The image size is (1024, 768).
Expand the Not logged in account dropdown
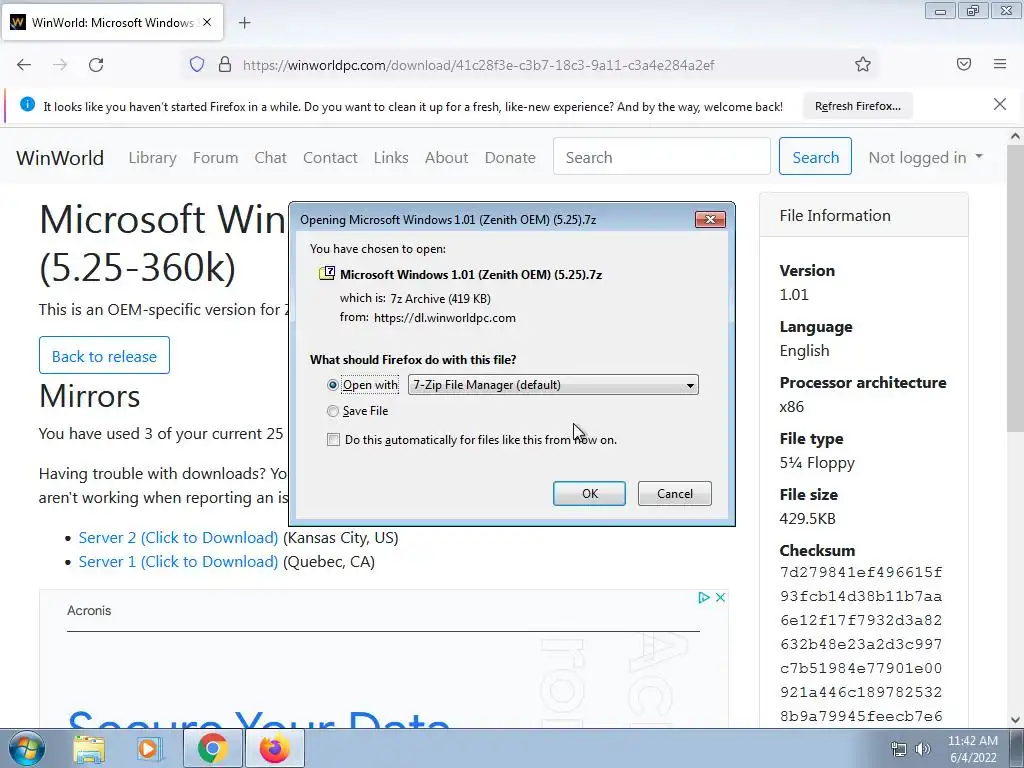click(x=925, y=157)
